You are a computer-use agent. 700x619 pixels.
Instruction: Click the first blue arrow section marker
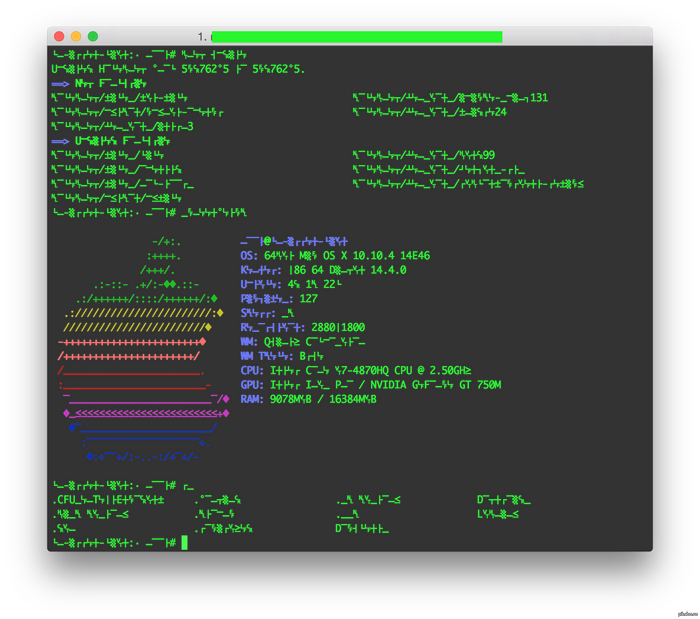(x=59, y=84)
